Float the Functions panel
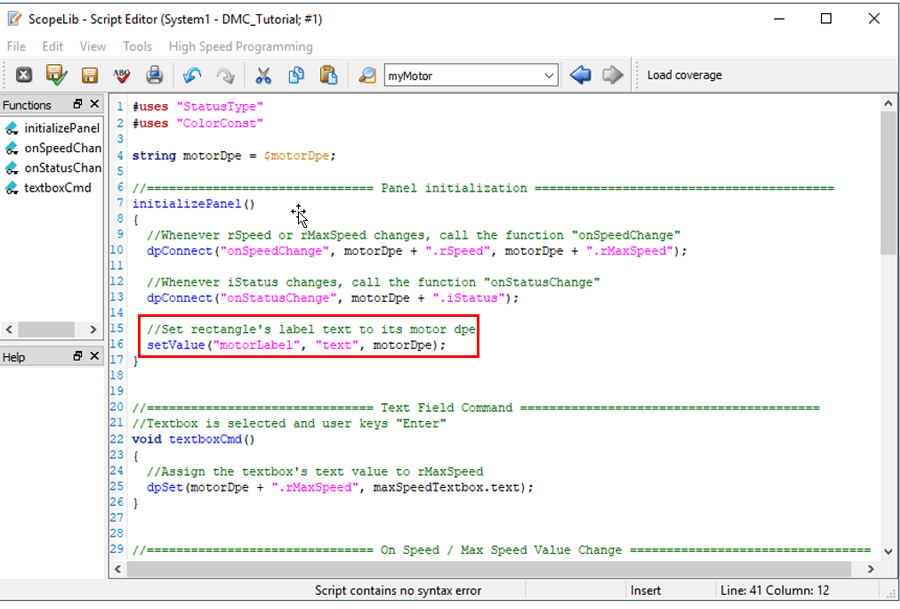The image size is (900, 609). coord(77,104)
